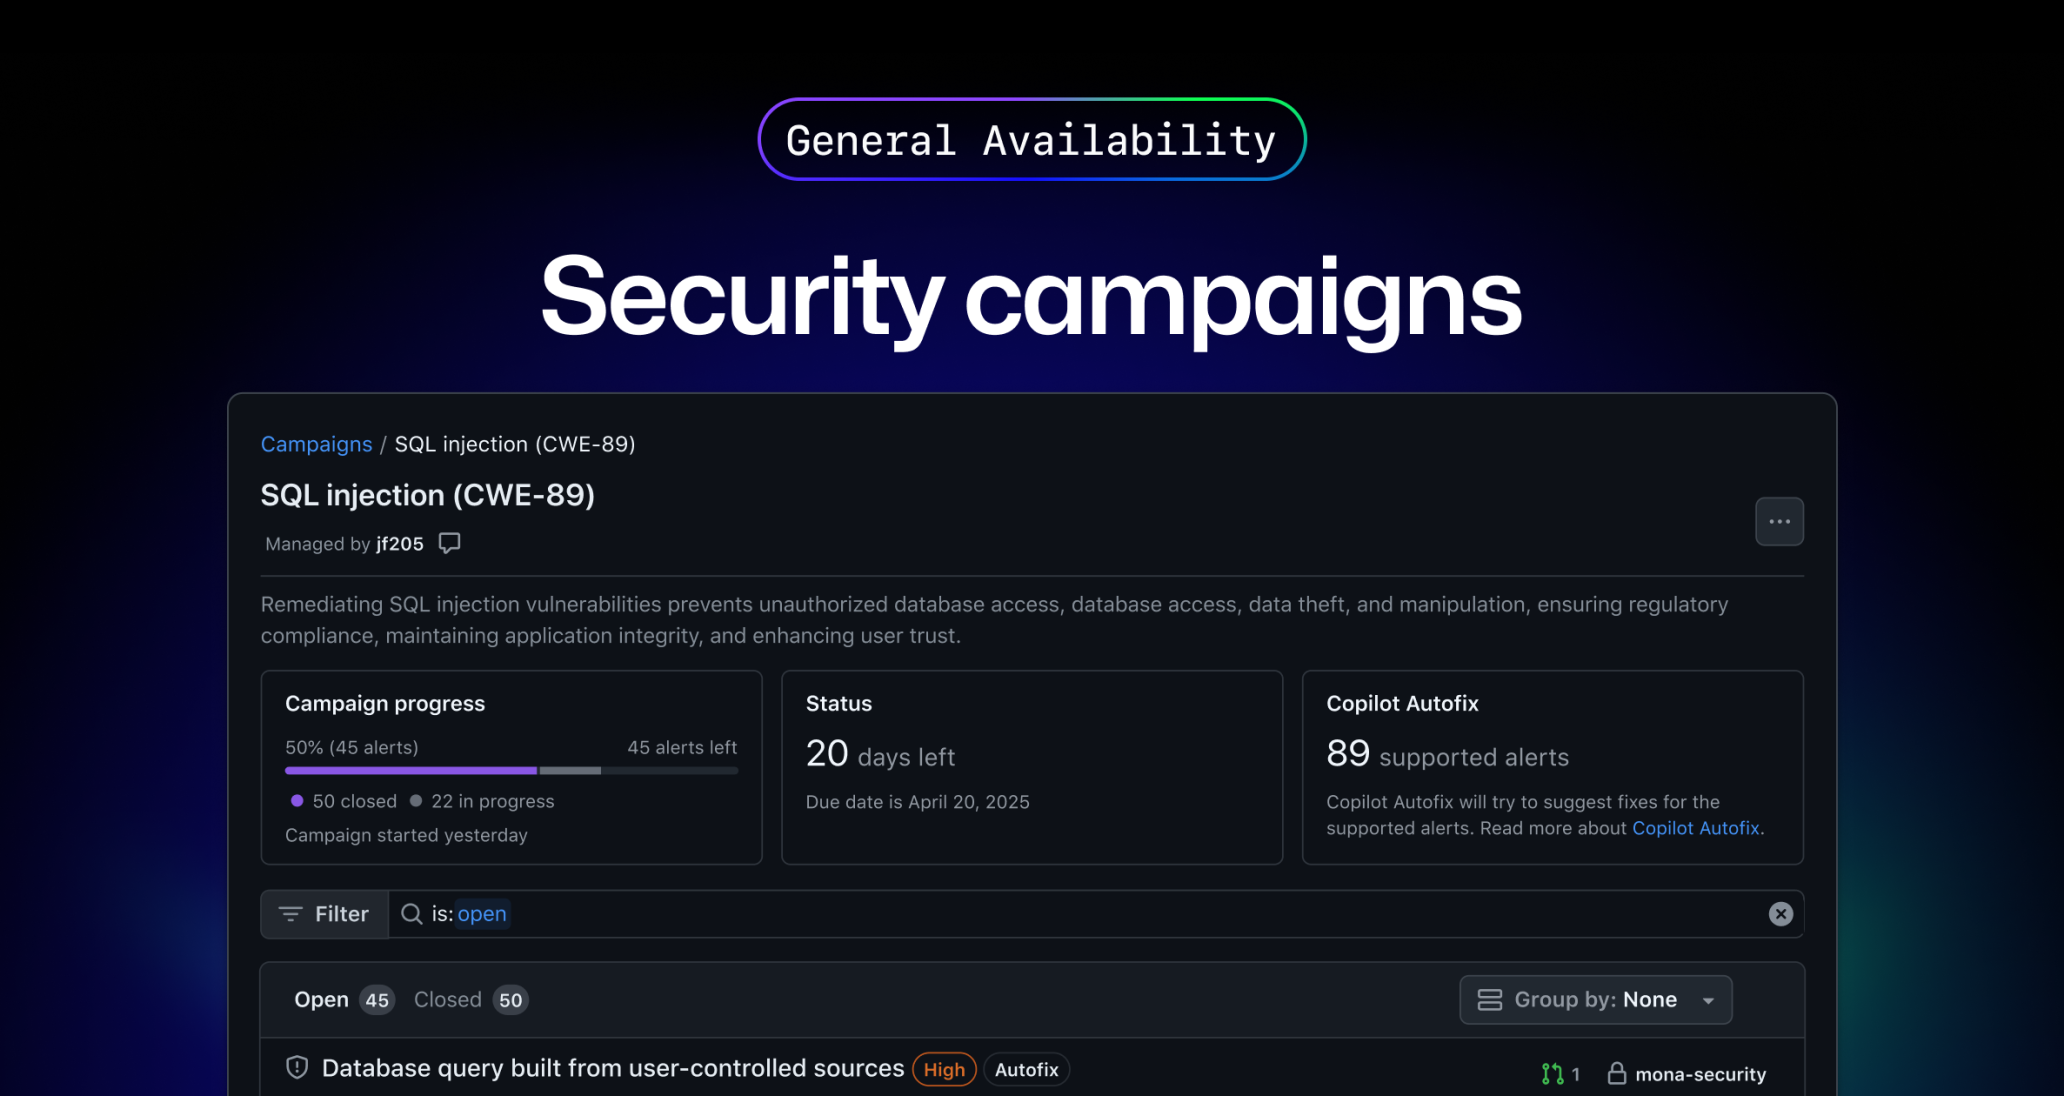Click the Group by rows icon
The image size is (2064, 1096).
coord(1490,1000)
